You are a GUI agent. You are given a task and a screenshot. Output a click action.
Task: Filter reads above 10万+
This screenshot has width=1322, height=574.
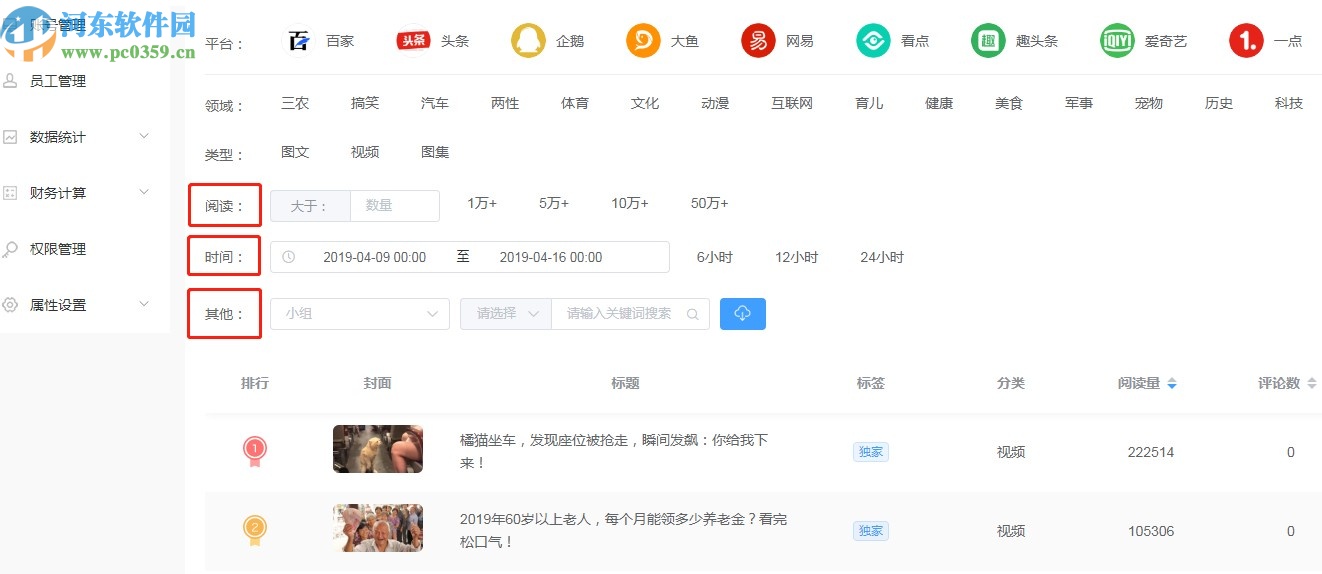click(x=630, y=203)
